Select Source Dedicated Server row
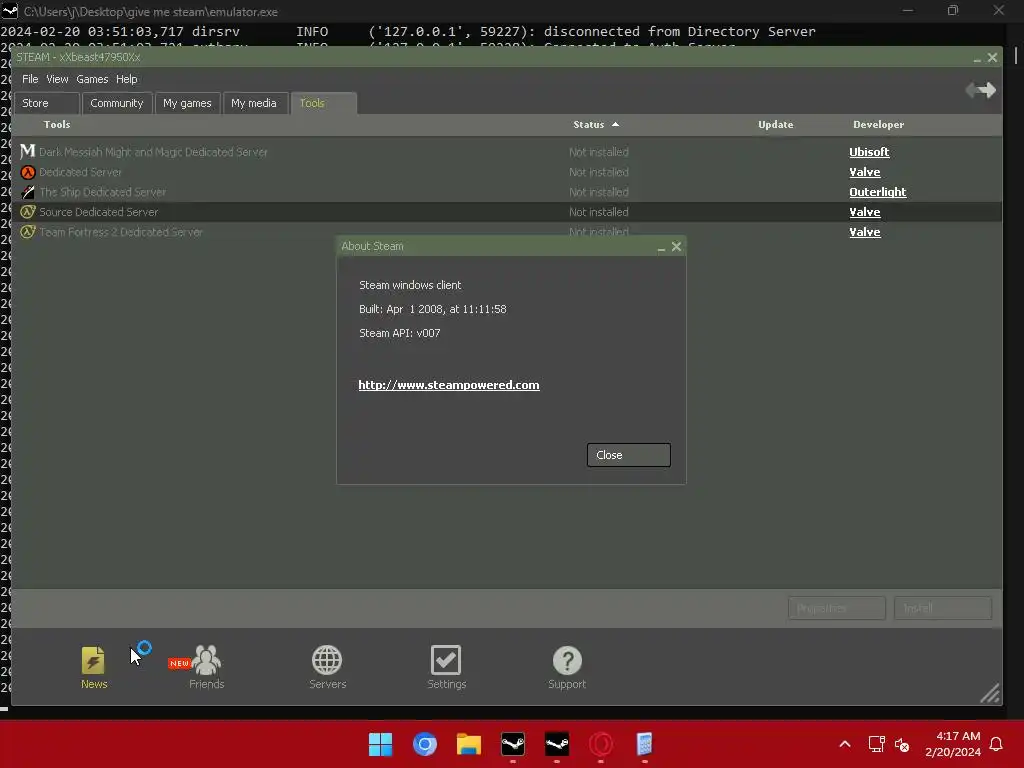Viewport: 1024px width, 768px height. (507, 212)
